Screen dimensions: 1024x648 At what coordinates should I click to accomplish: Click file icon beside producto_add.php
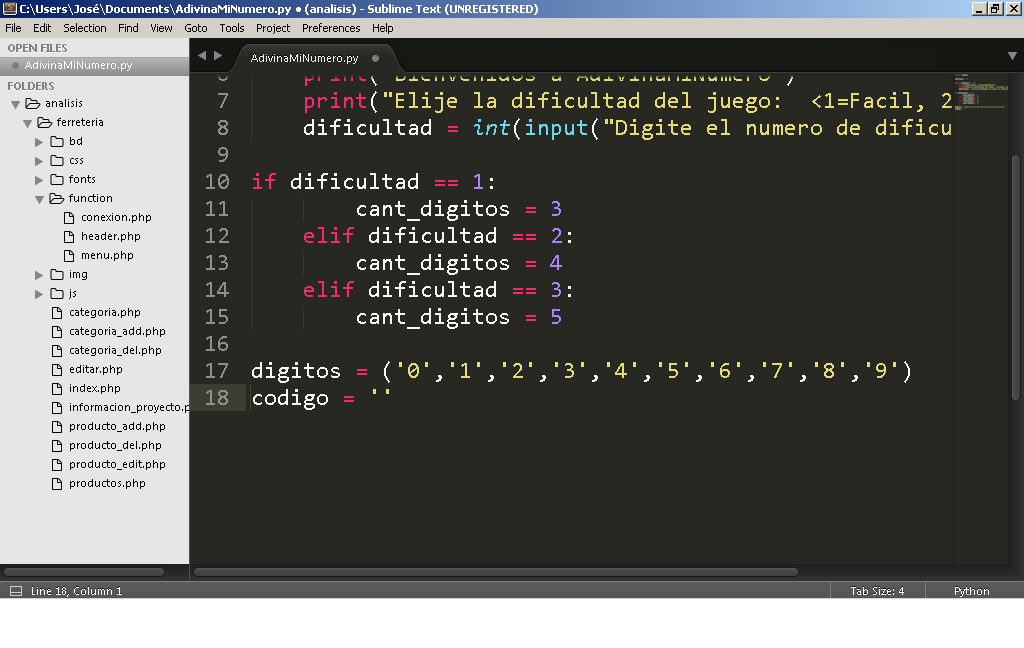[x=57, y=426]
